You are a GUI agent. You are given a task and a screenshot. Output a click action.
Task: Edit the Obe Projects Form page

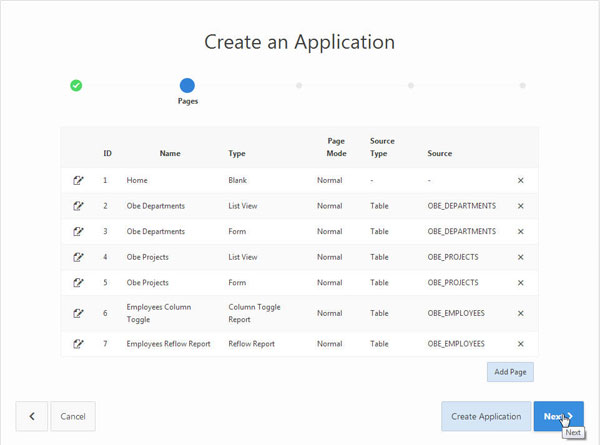point(78,283)
